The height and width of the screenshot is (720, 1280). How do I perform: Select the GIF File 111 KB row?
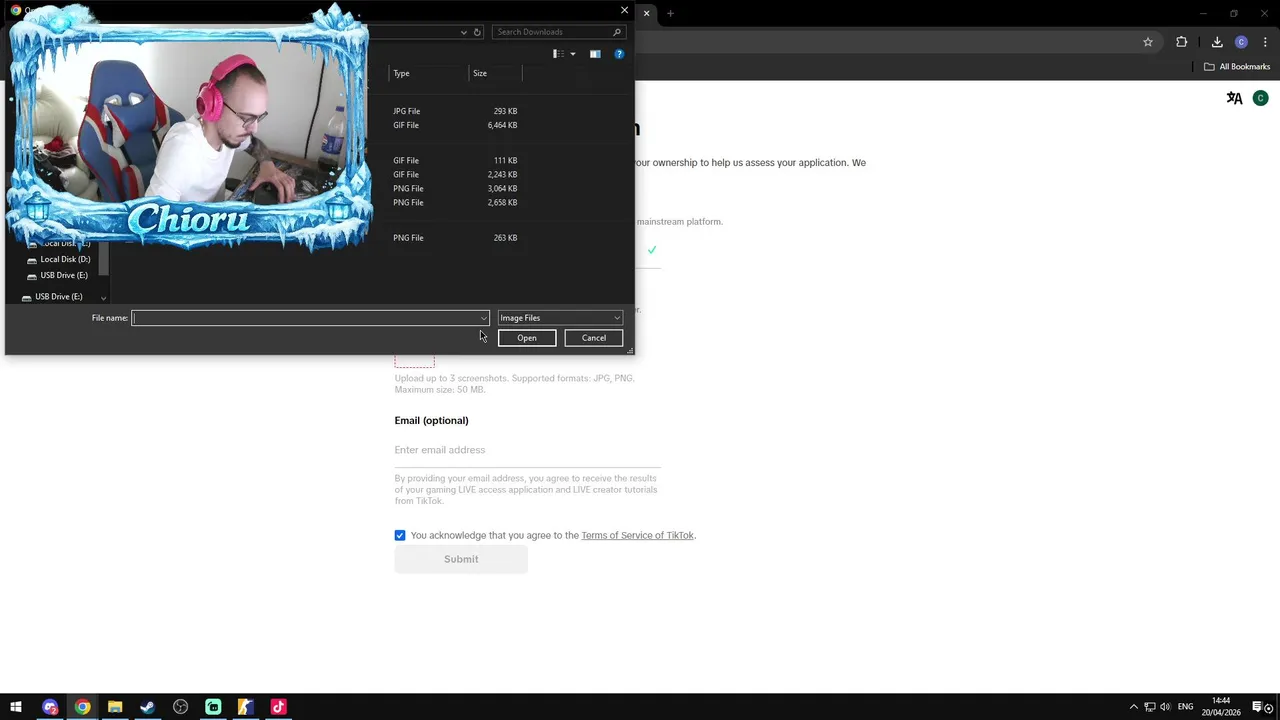(x=455, y=160)
